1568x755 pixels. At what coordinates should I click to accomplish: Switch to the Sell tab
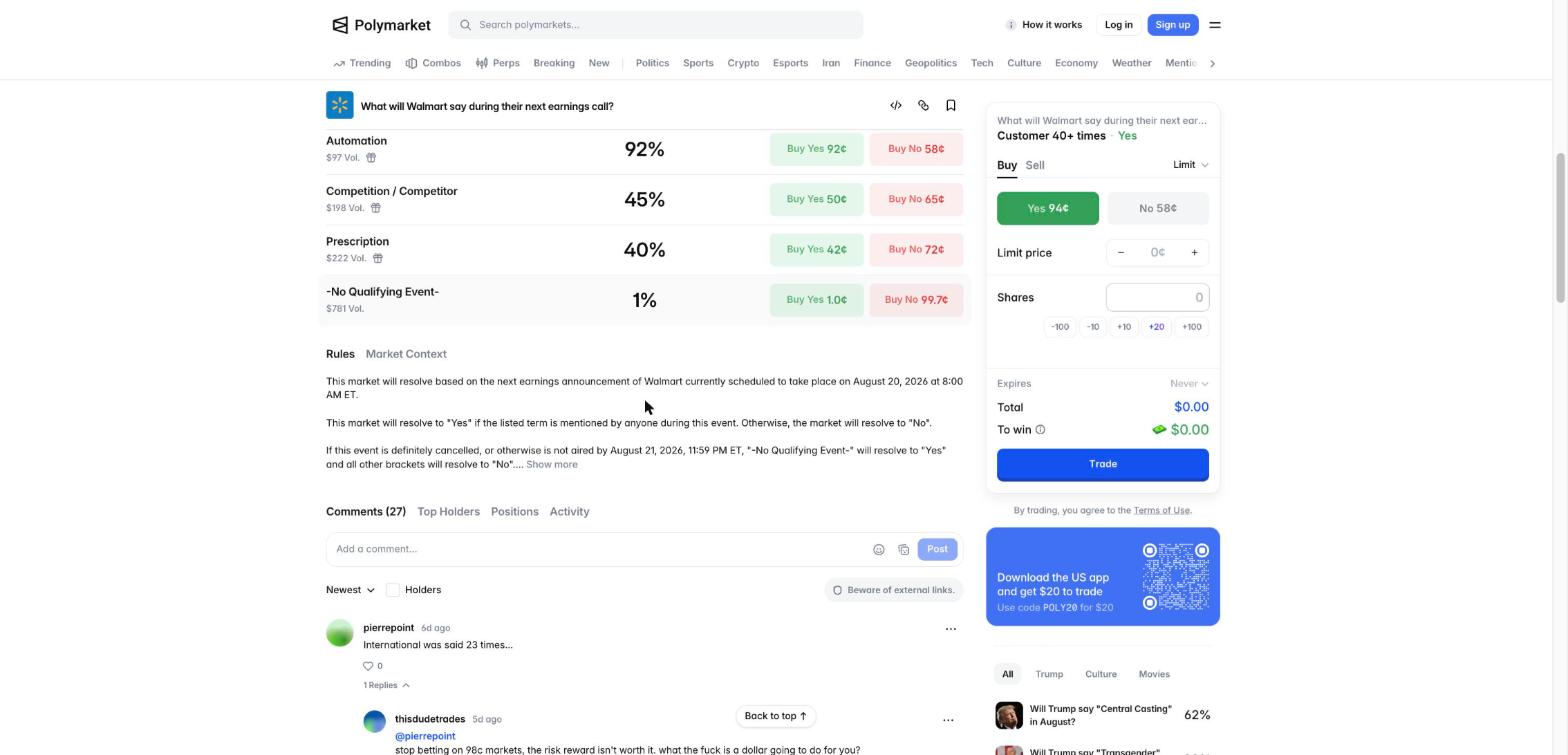(1035, 165)
